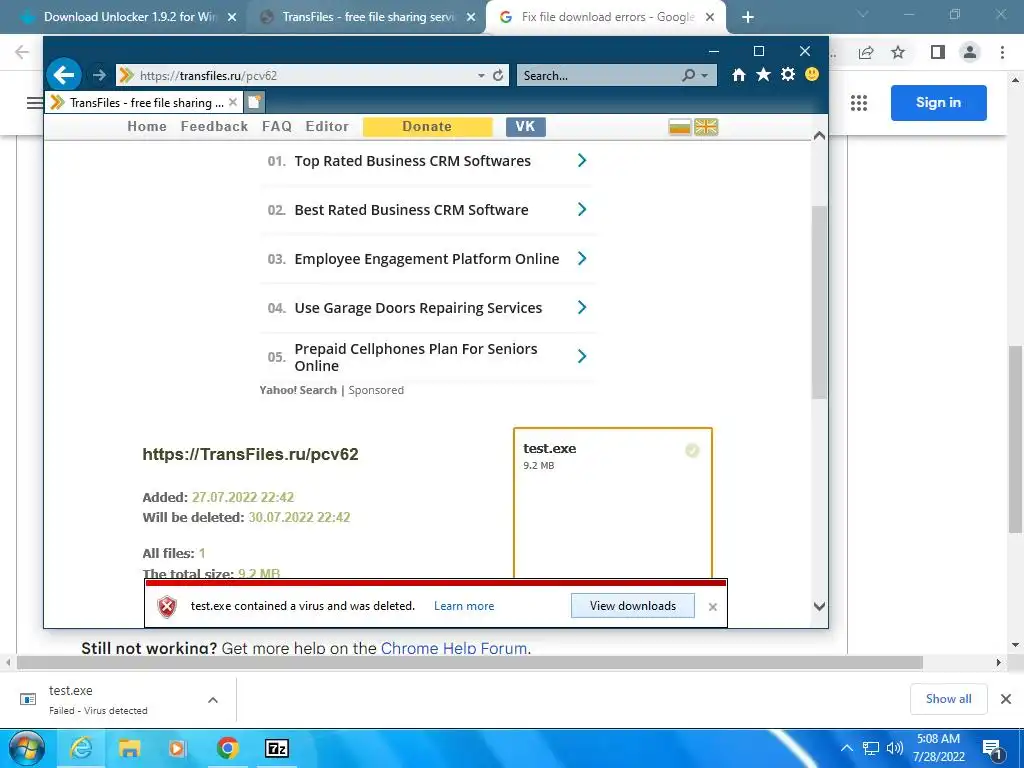The height and width of the screenshot is (768, 1024).
Task: Open the Windows Start menu
Action: click(26, 748)
